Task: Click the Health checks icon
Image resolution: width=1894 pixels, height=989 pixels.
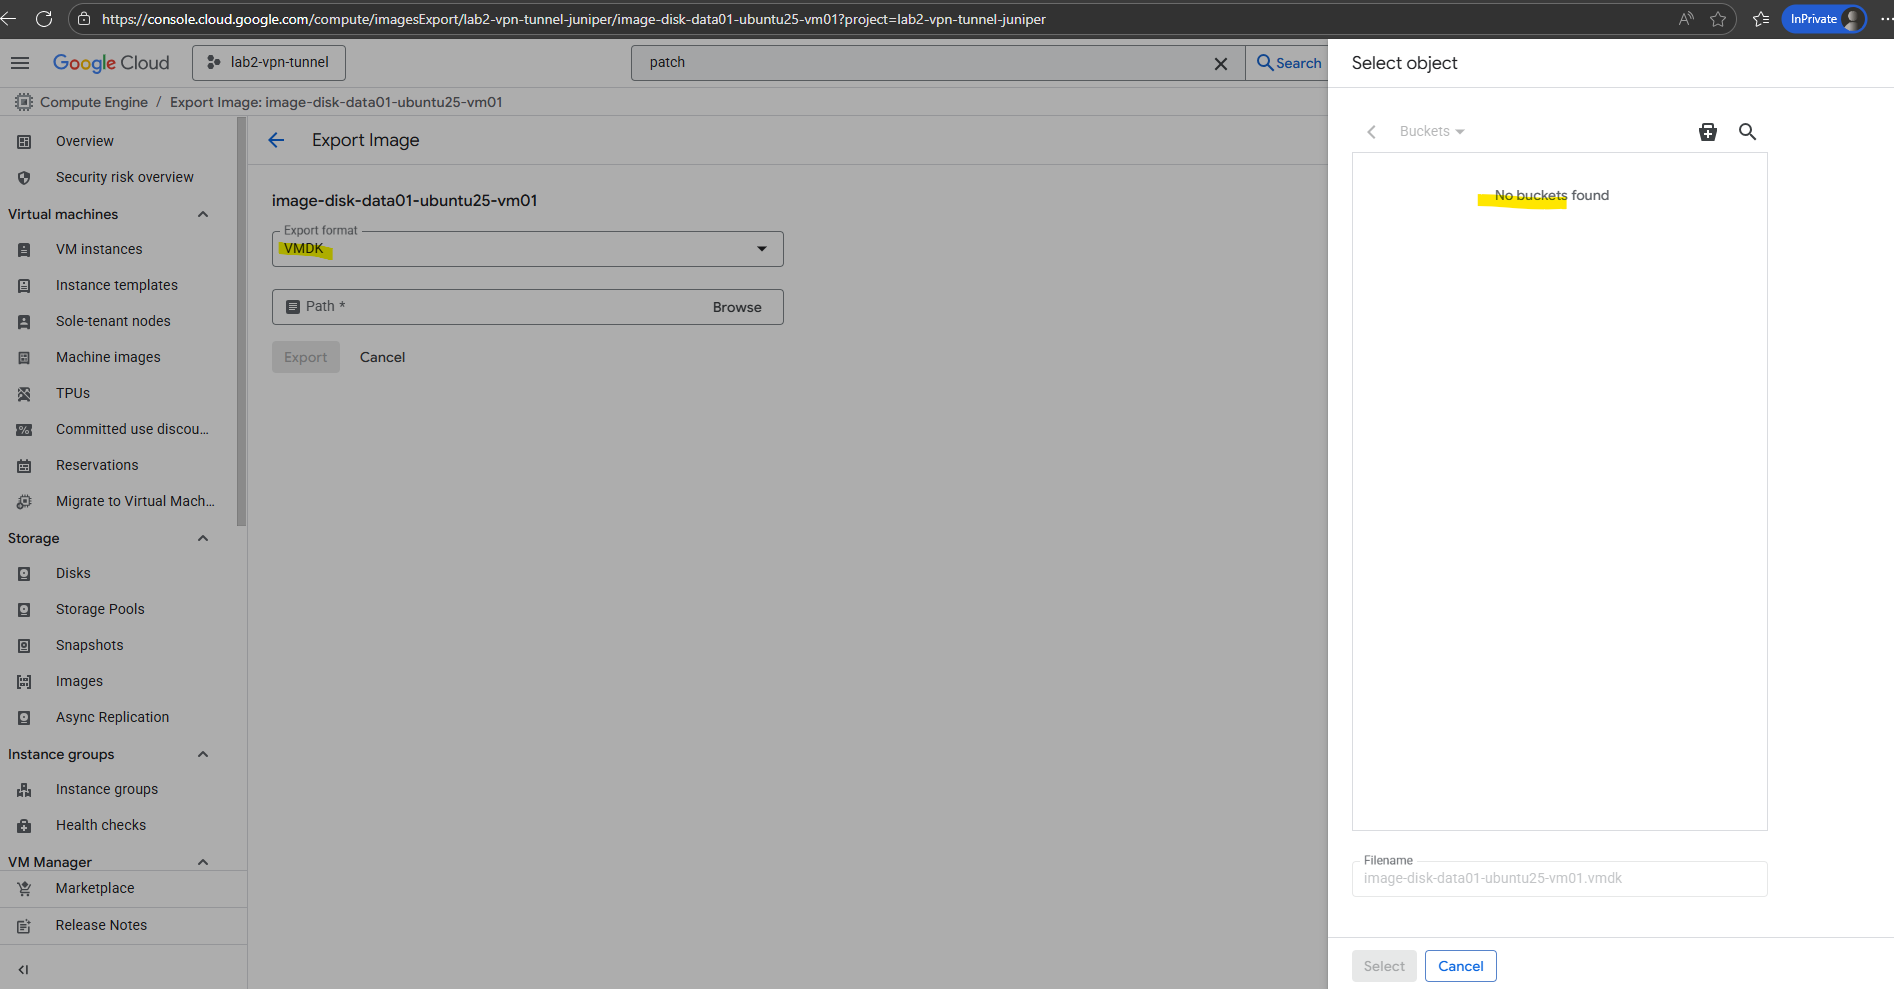Action: (x=24, y=825)
